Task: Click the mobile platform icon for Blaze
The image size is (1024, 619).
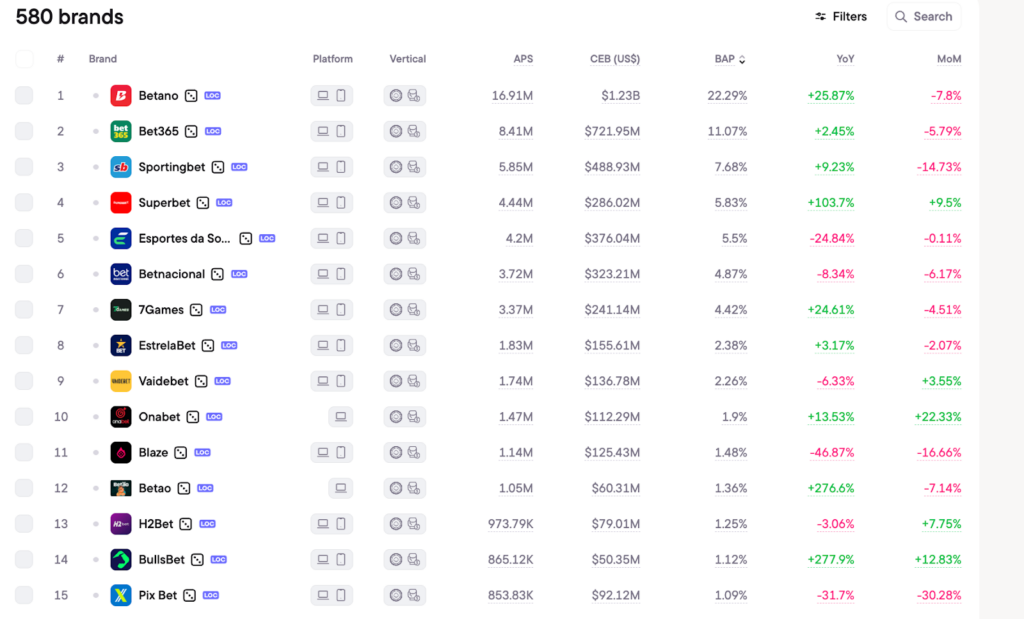Action: tap(341, 453)
